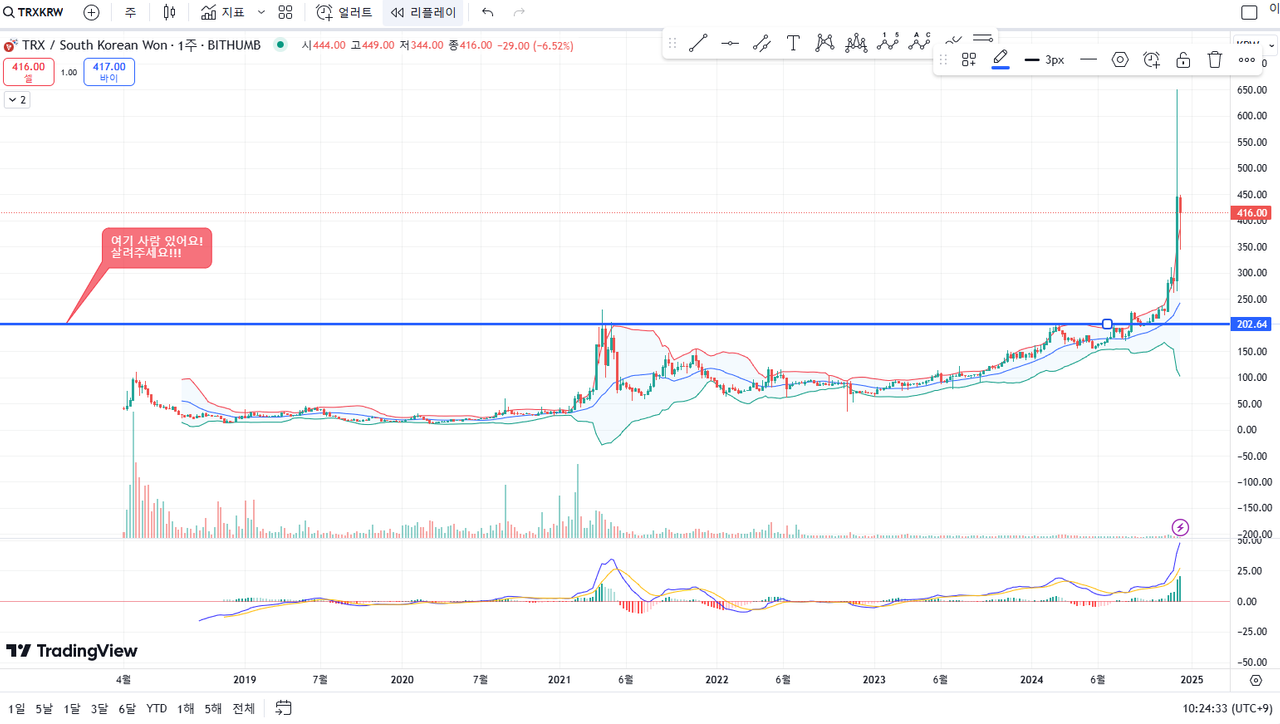Change the line color with the pencil swatch
Screen dimensions: 1280x724
coord(1000,60)
